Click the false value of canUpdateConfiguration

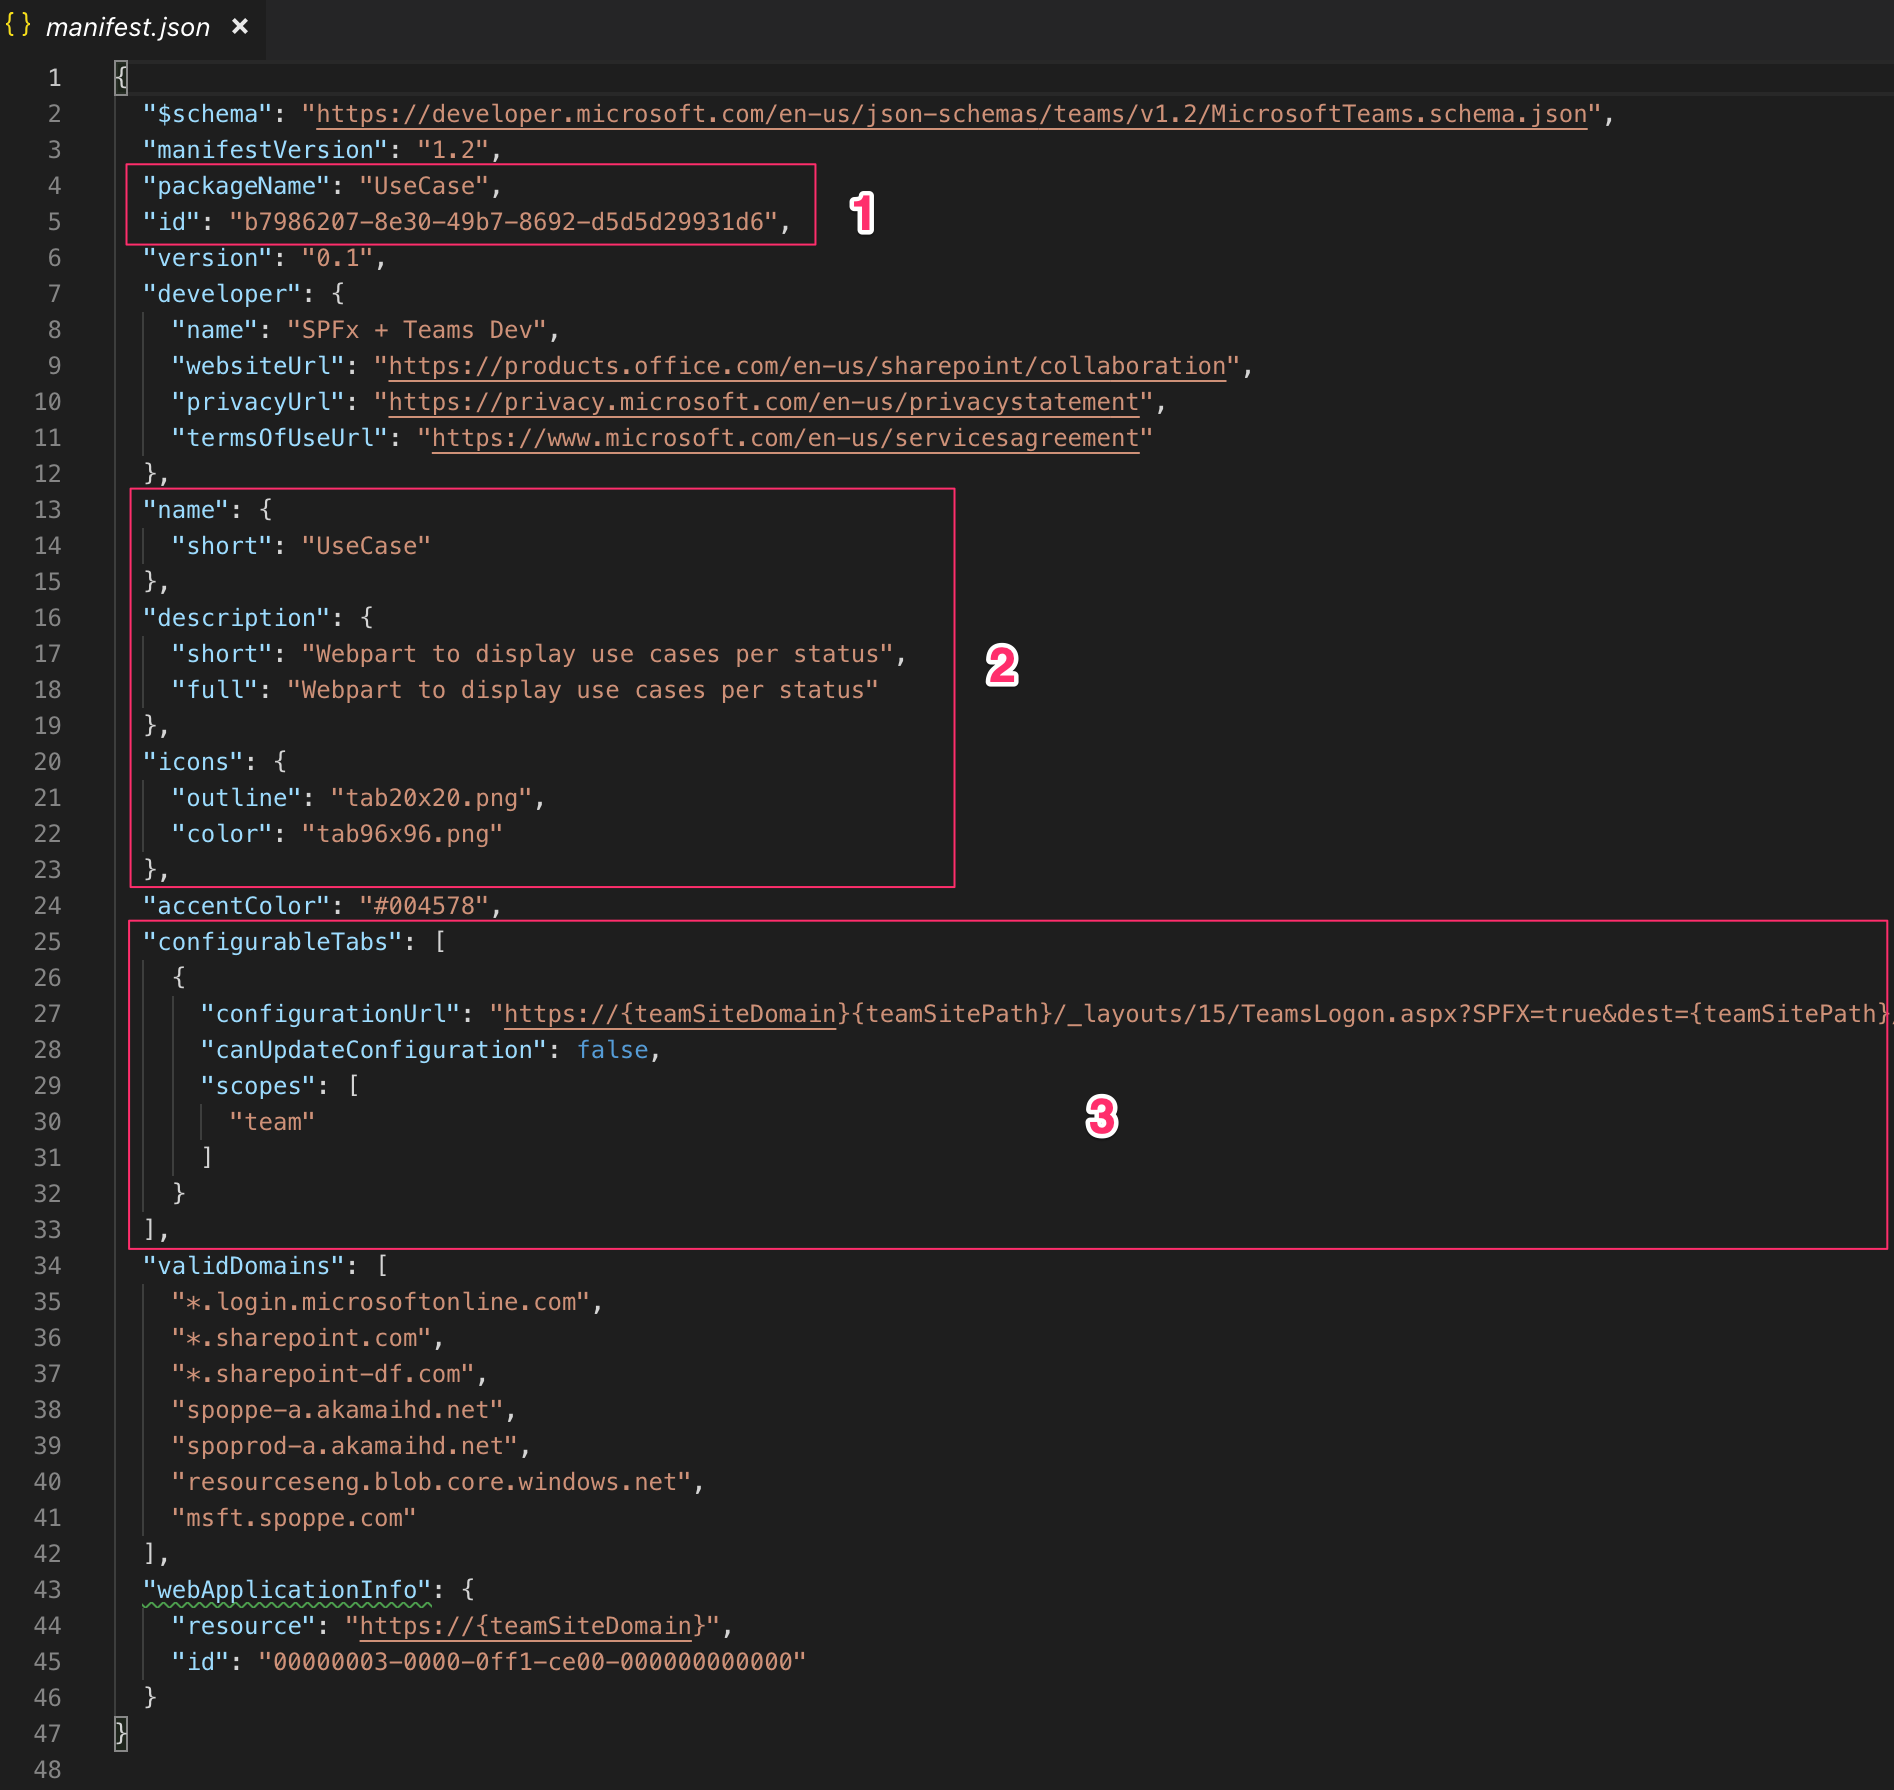point(612,1050)
